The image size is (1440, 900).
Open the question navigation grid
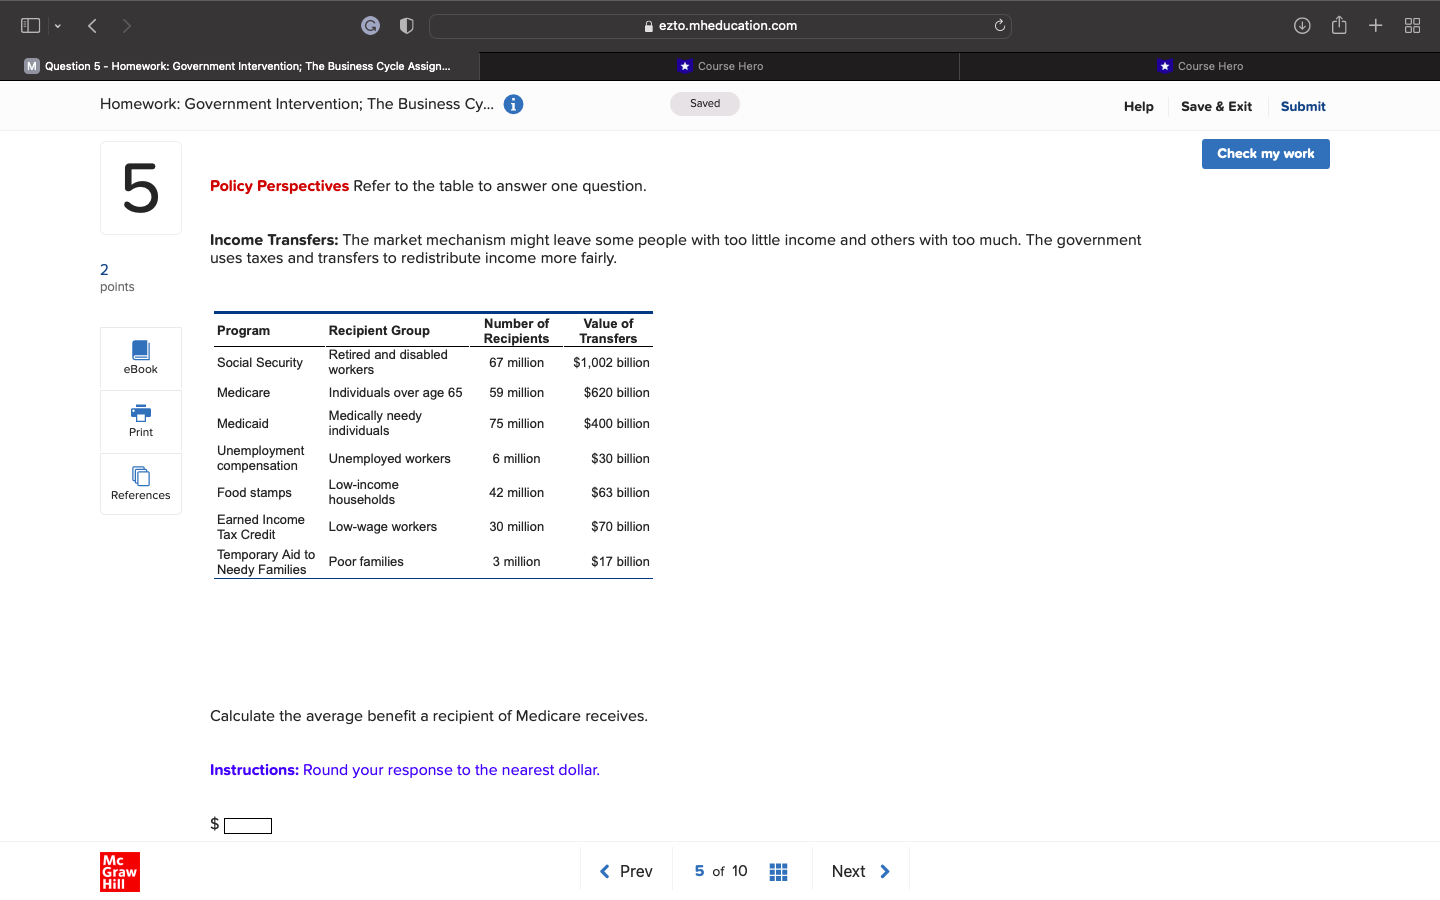tap(778, 871)
